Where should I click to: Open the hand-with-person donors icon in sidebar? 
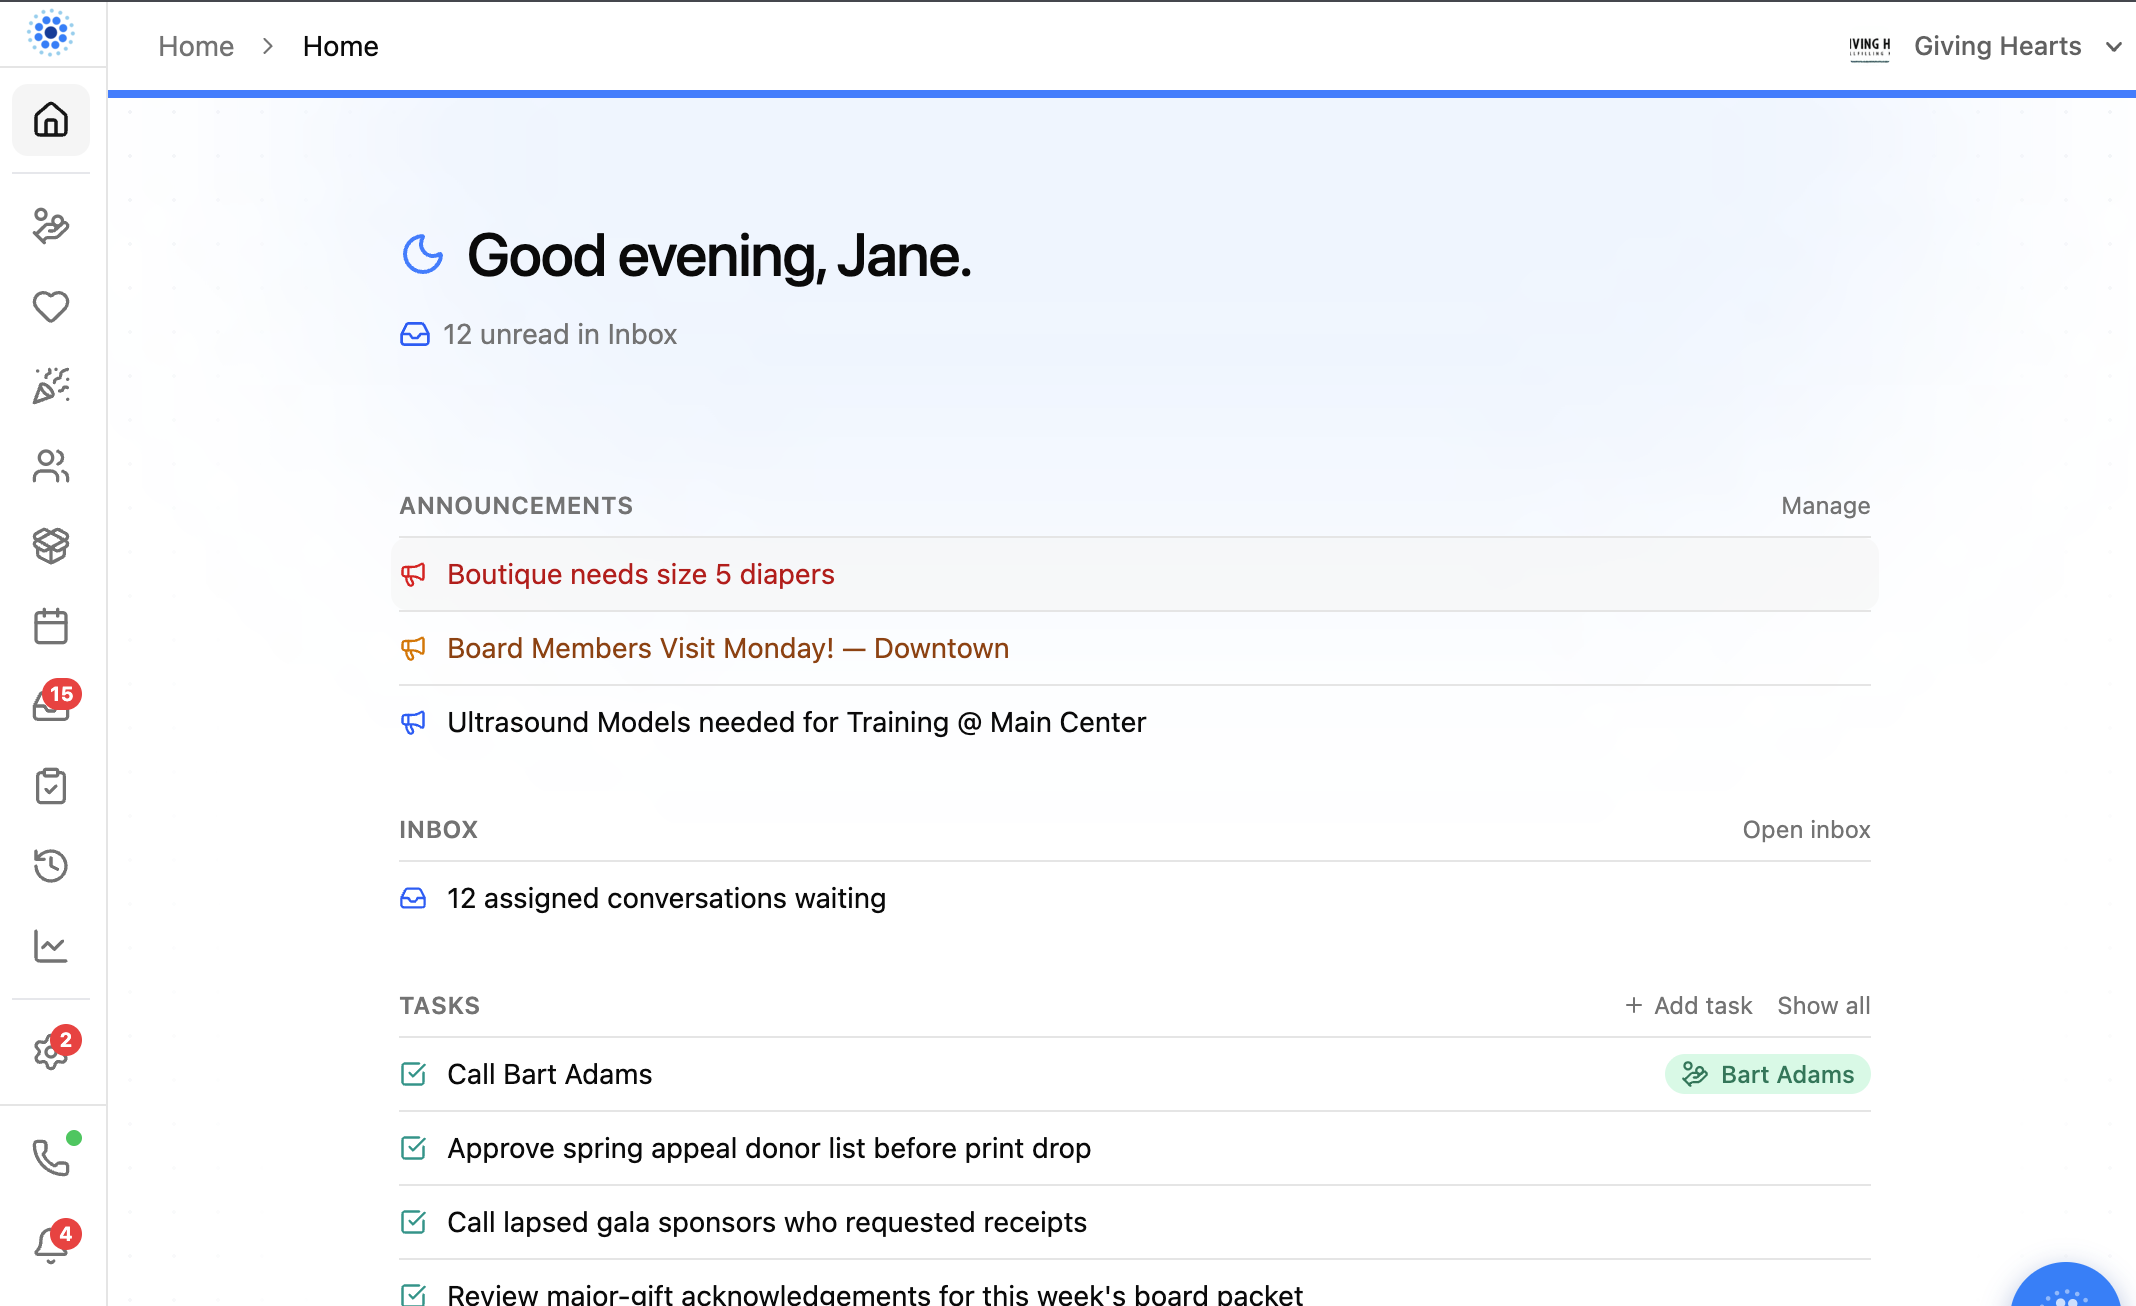[x=51, y=226]
